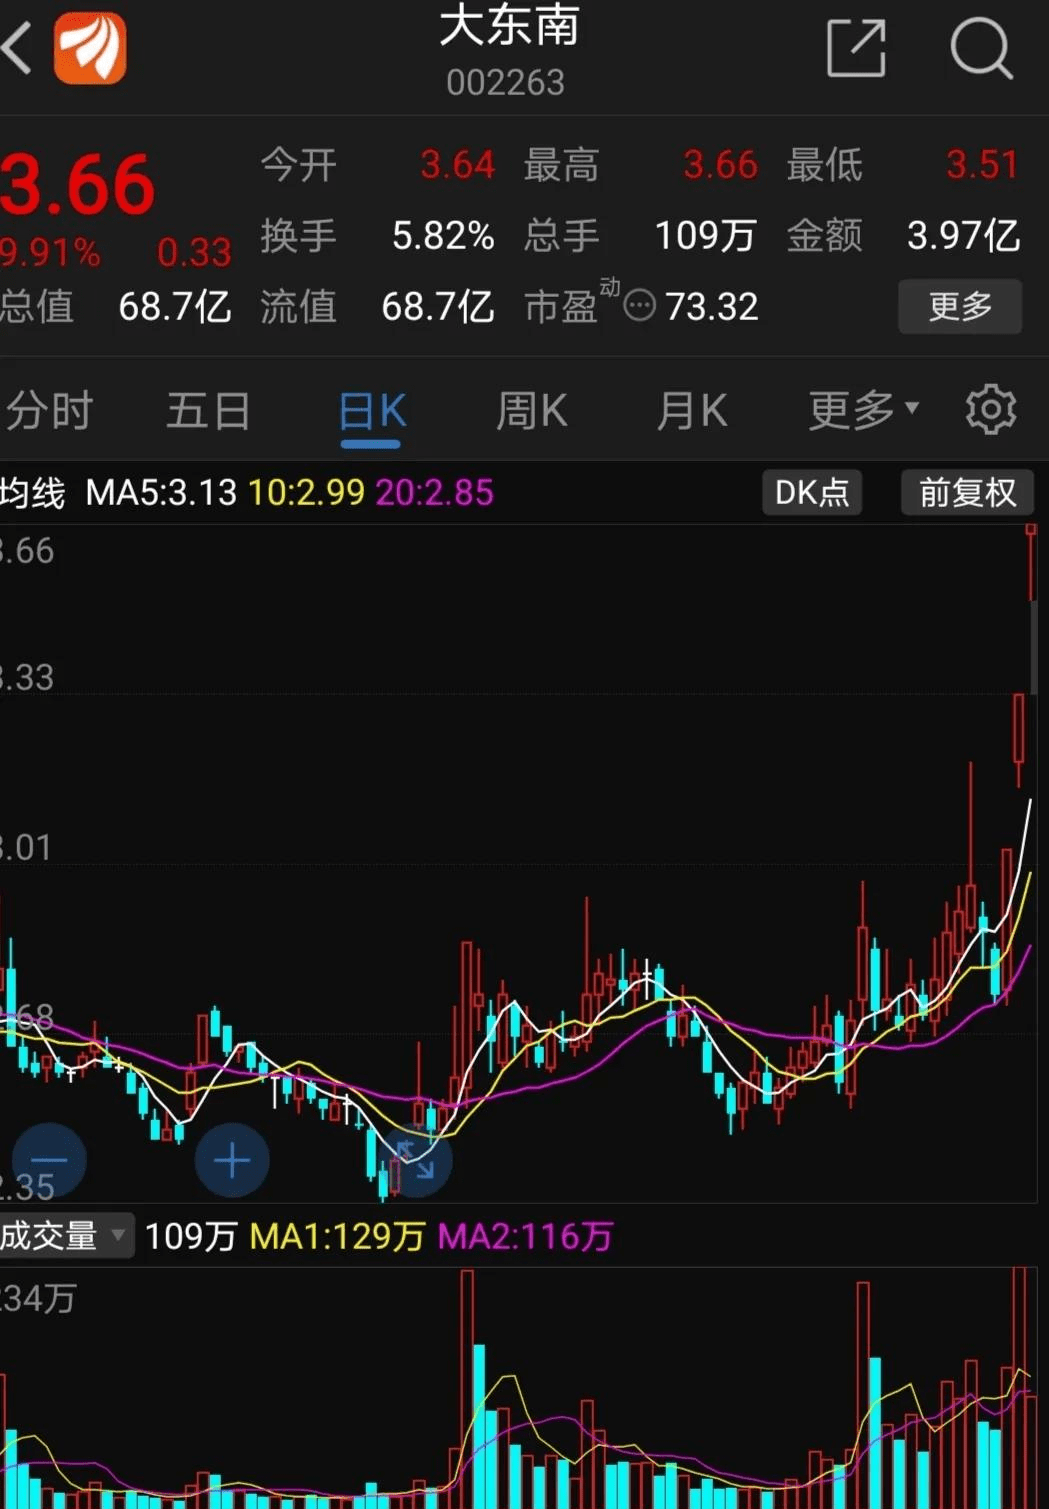Image resolution: width=1049 pixels, height=1509 pixels.
Task: Tap the tallest volume bar at right
Action: pos(1019,1388)
